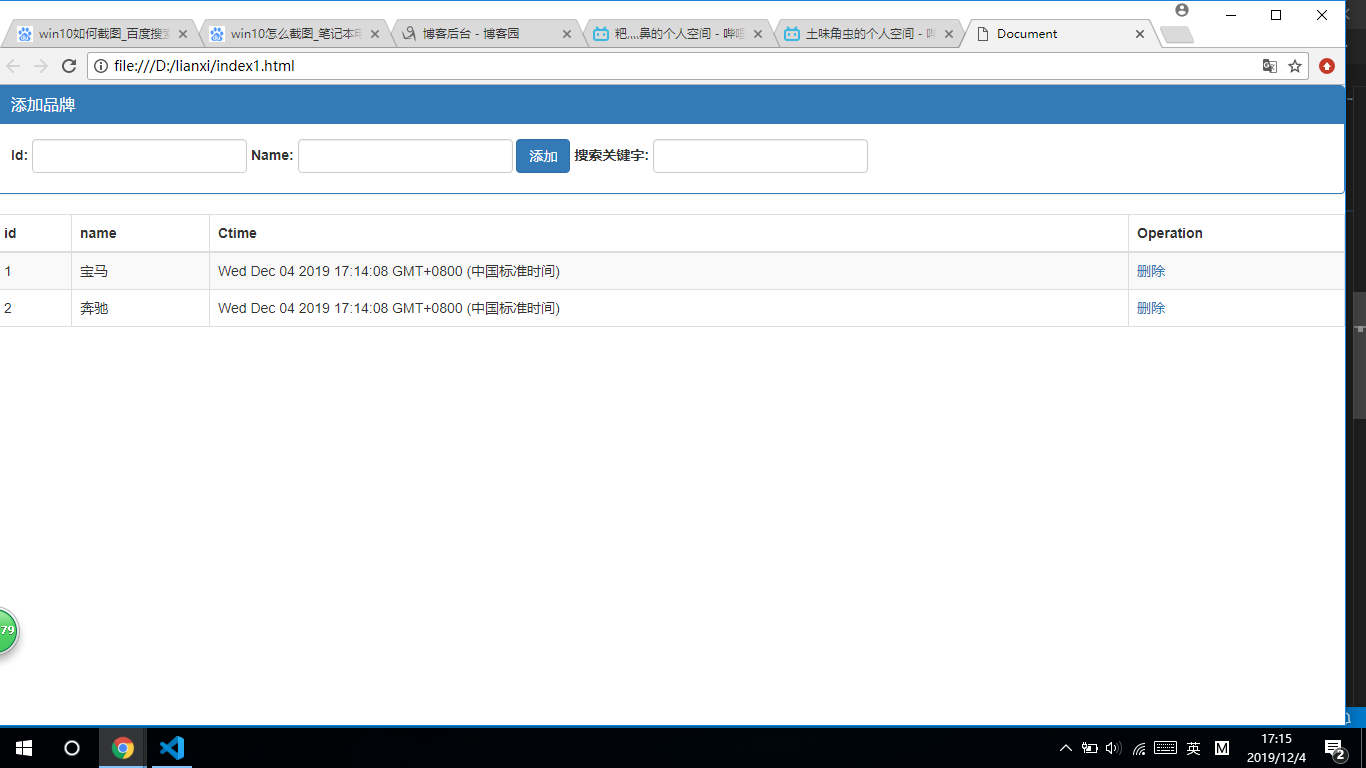The height and width of the screenshot is (768, 1366).
Task: Show hidden tray icons chevron
Action: 1066,748
